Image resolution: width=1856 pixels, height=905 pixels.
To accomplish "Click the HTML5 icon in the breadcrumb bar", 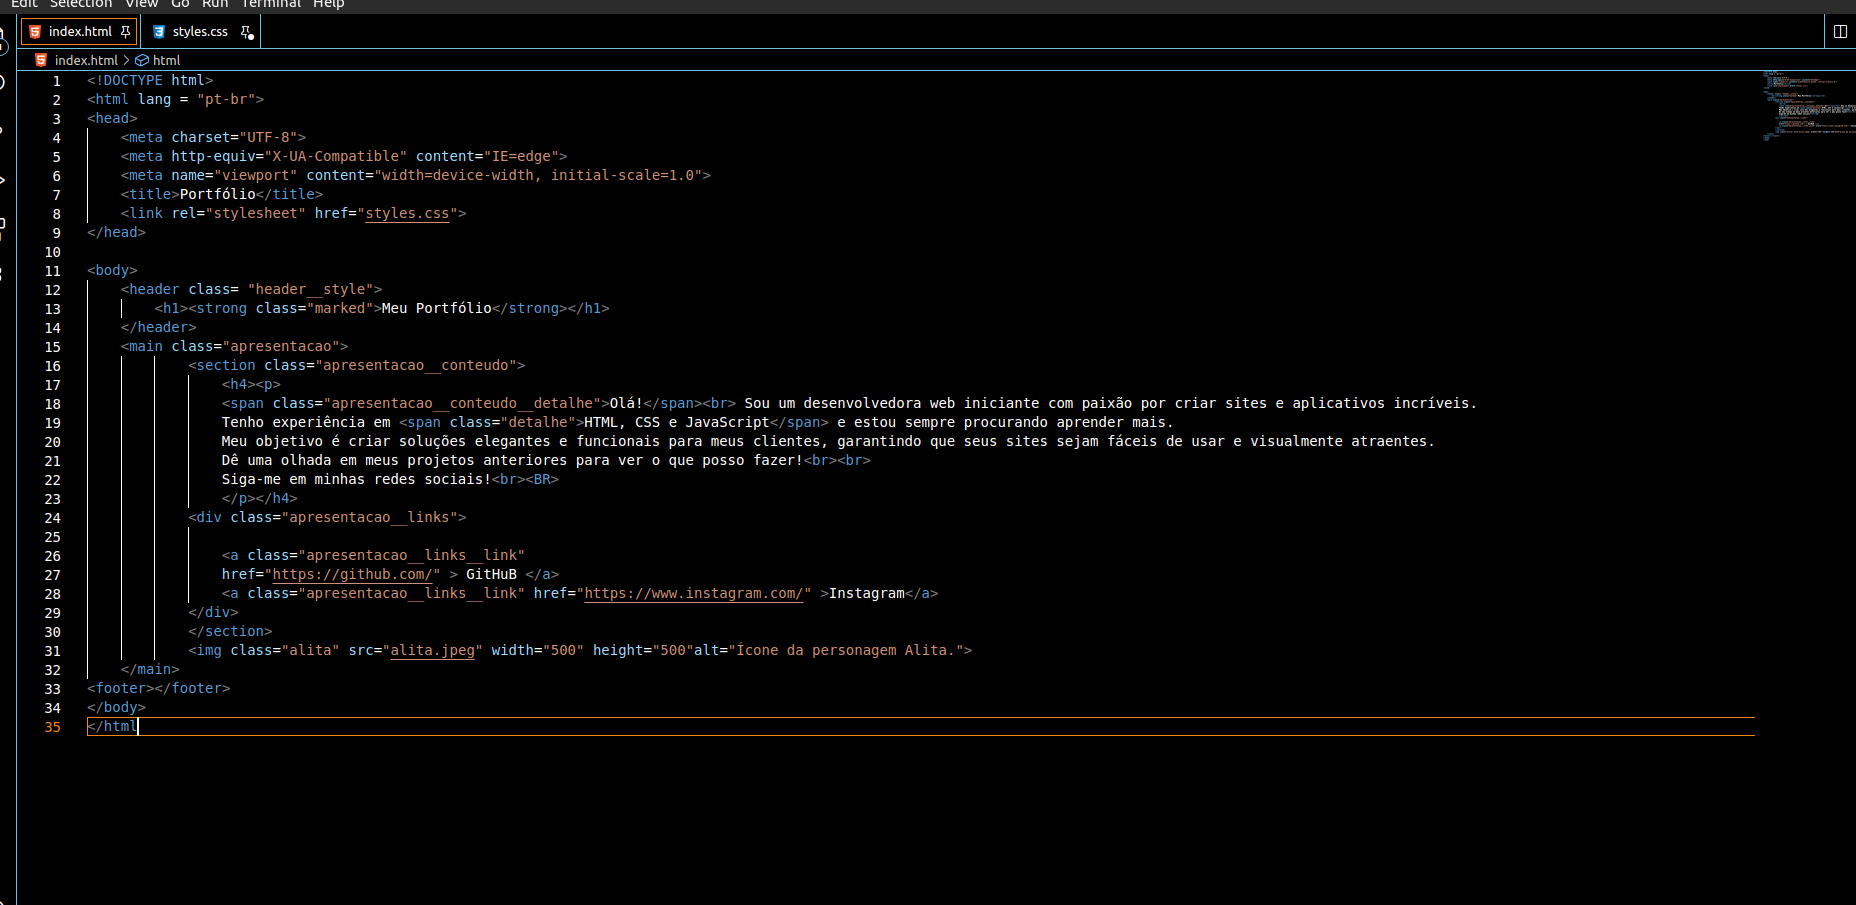I will coord(41,60).
